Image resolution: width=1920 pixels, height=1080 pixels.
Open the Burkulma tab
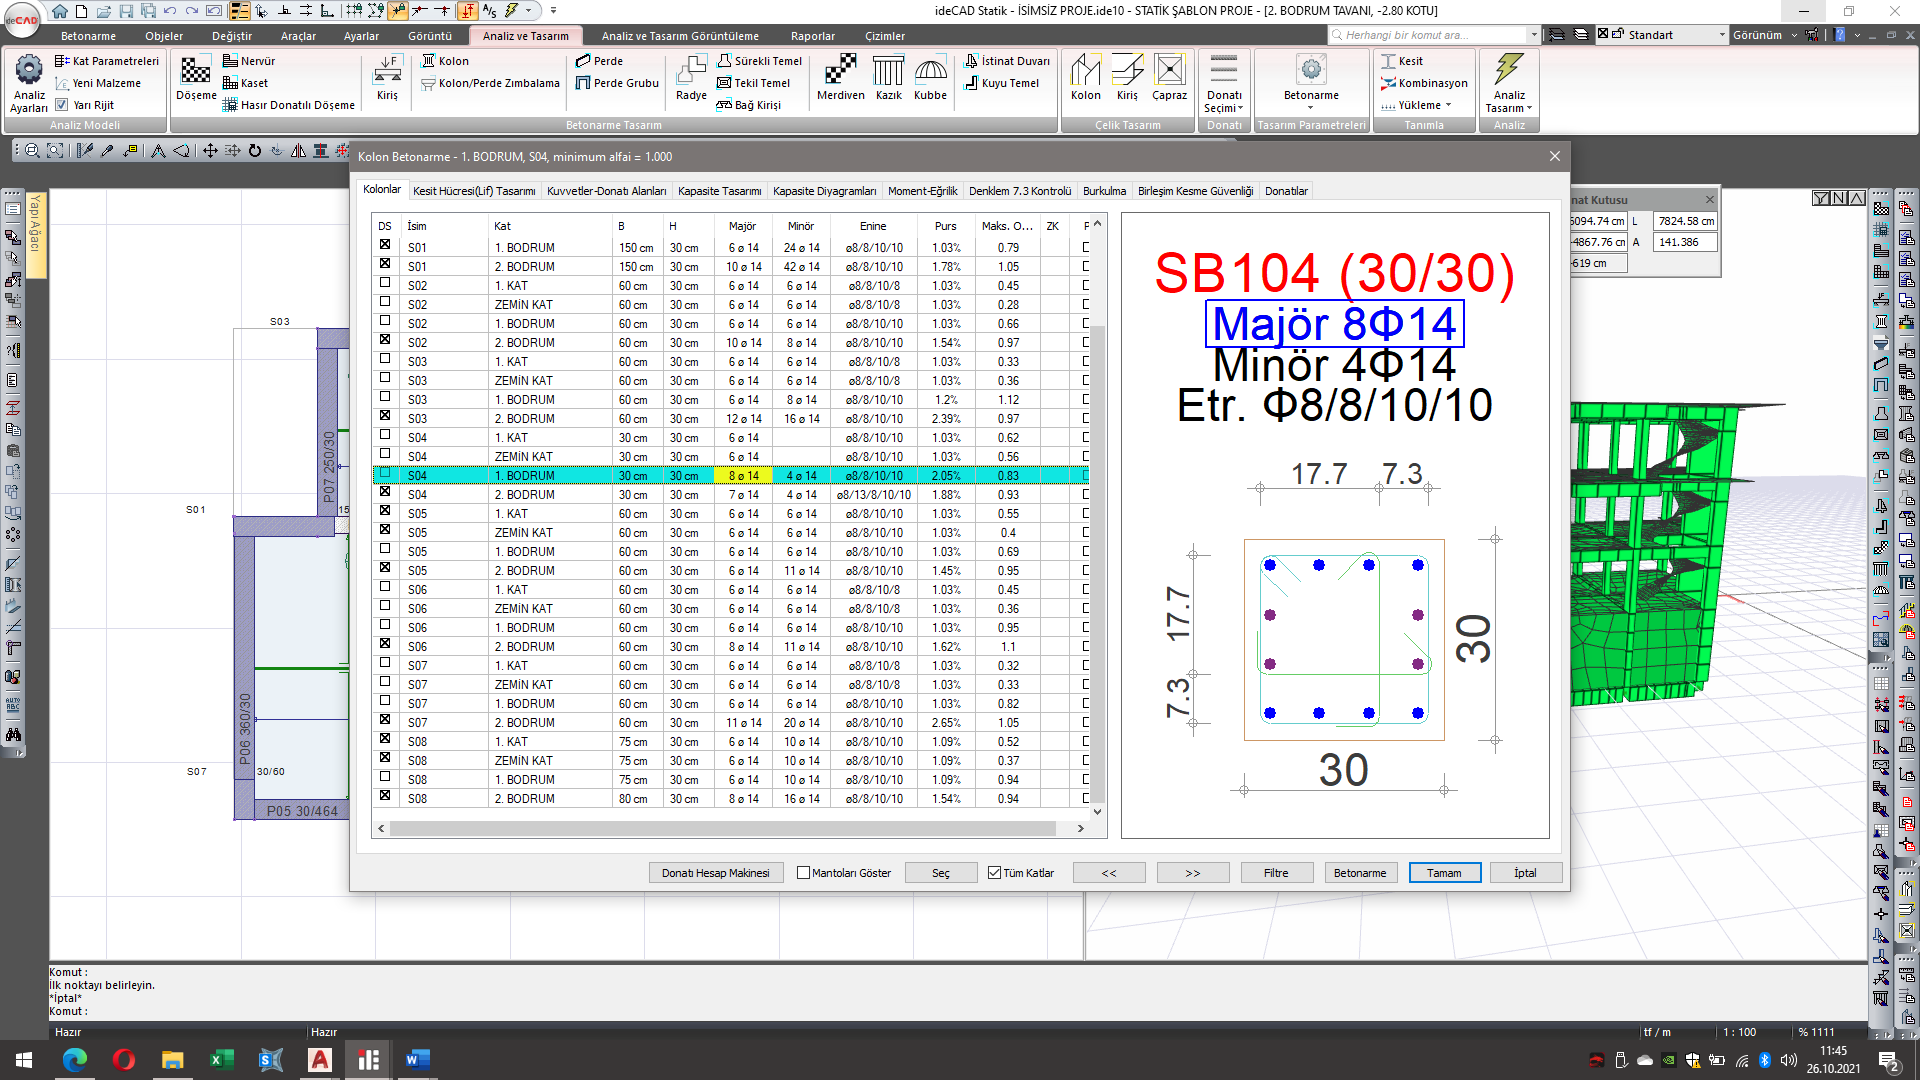pyautogui.click(x=1104, y=191)
